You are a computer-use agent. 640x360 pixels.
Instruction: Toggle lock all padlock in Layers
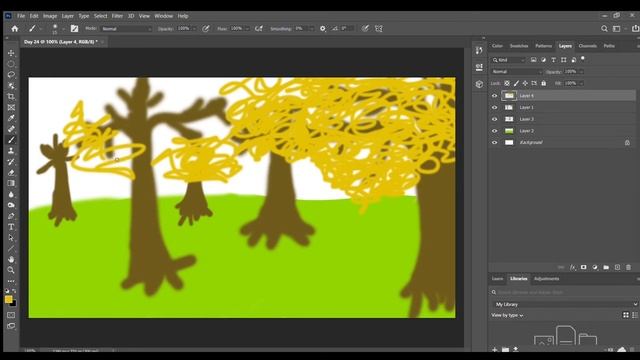[544, 83]
